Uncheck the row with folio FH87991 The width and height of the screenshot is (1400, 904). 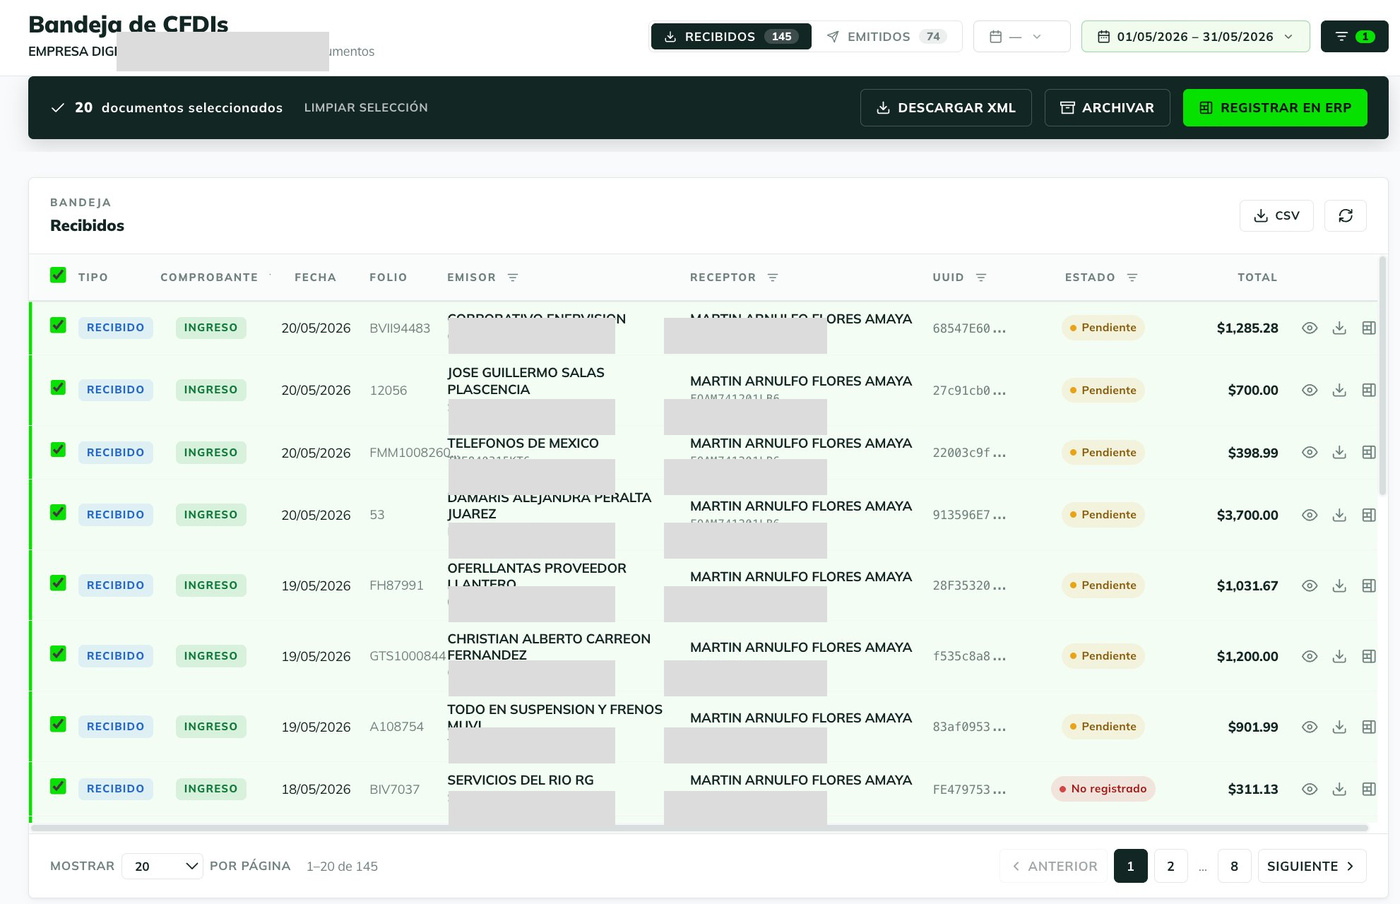[58, 583]
